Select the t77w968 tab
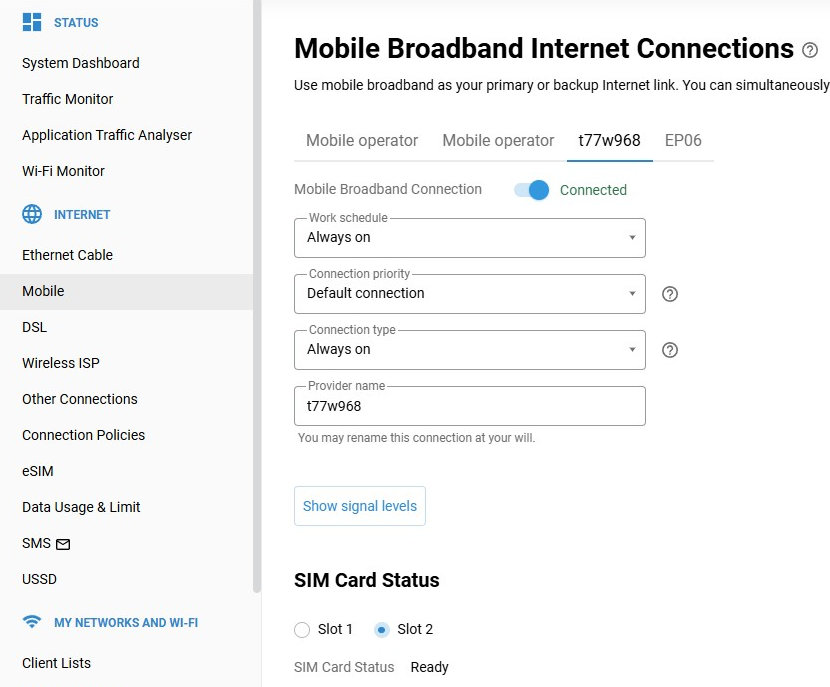This screenshot has height=687, width=830. tap(609, 141)
